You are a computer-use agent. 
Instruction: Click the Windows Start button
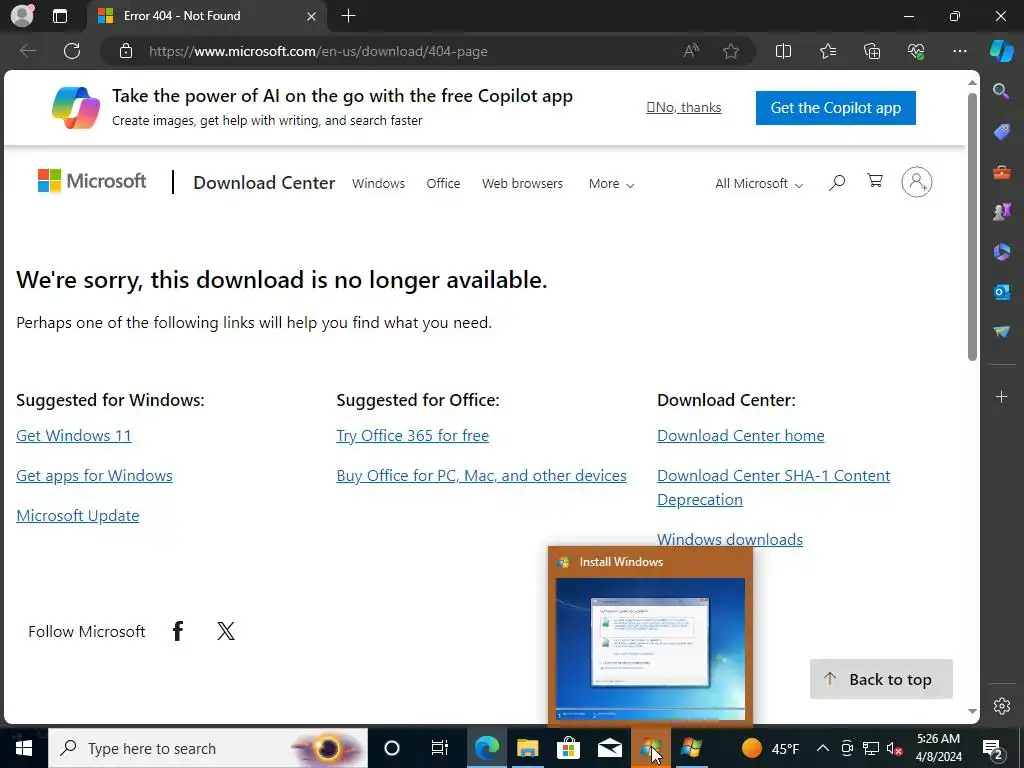point(24,748)
